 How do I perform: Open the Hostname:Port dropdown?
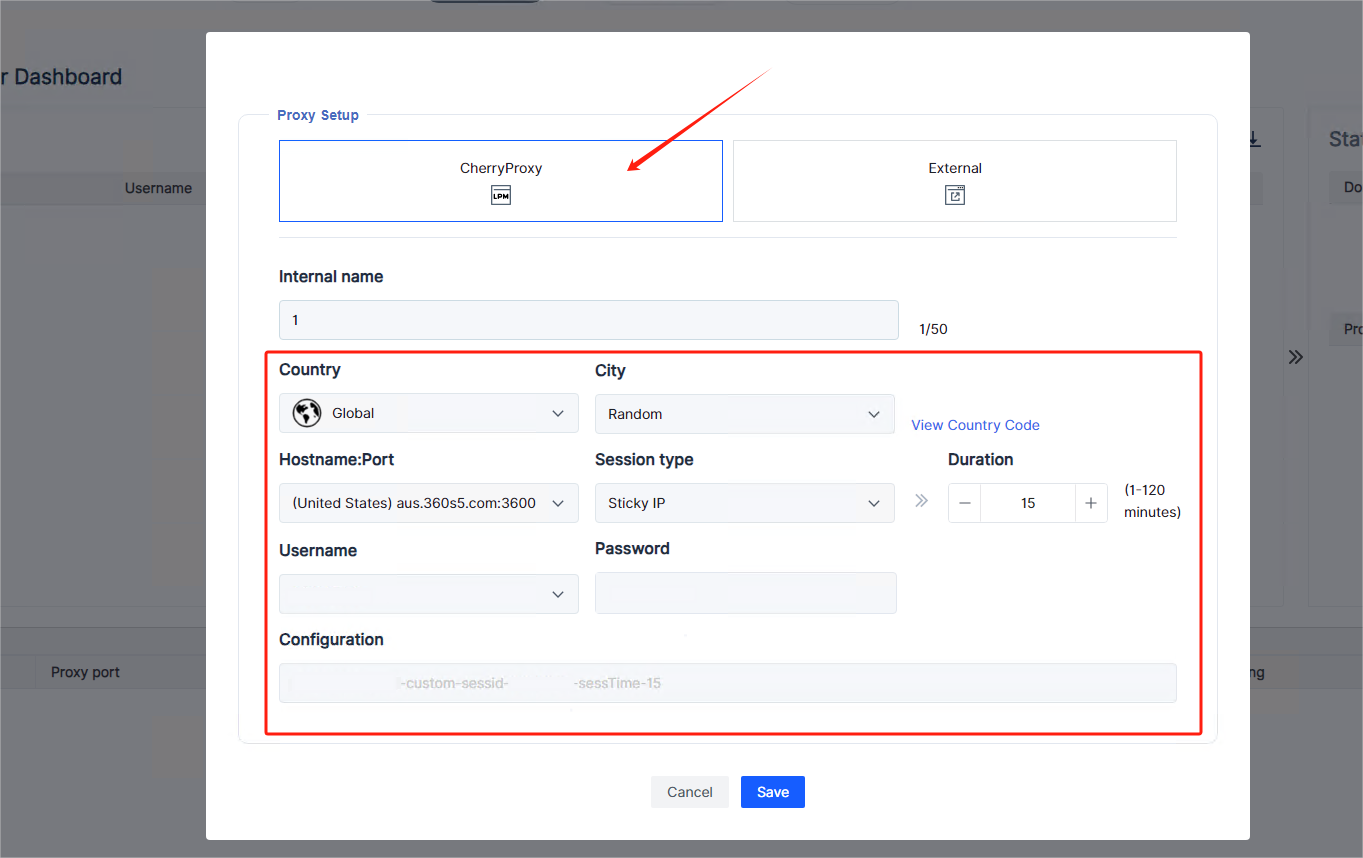(x=428, y=503)
